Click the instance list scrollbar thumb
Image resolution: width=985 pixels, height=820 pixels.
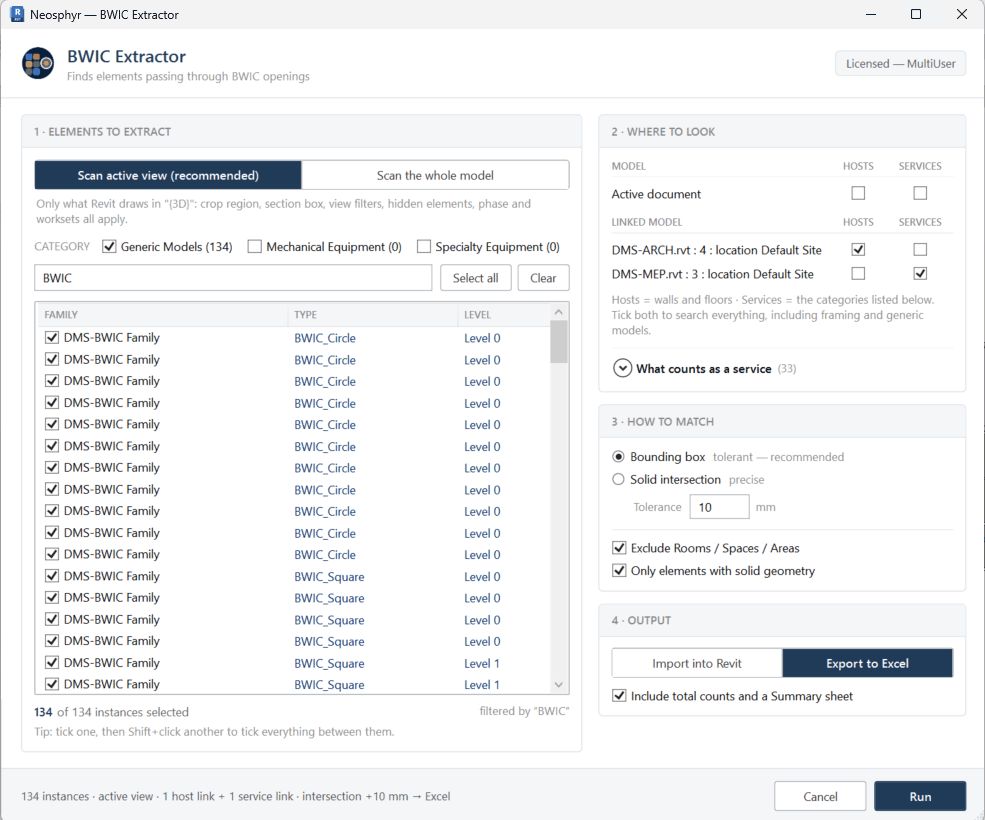pos(558,342)
